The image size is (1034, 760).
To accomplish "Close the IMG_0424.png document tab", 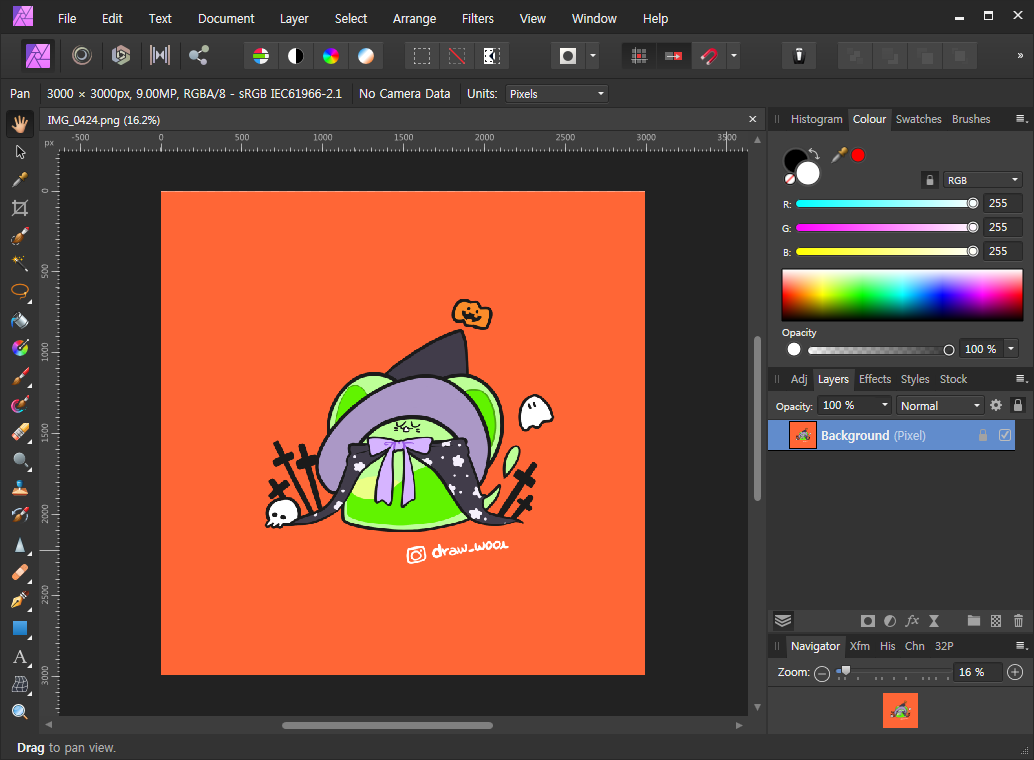I will (x=752, y=119).
